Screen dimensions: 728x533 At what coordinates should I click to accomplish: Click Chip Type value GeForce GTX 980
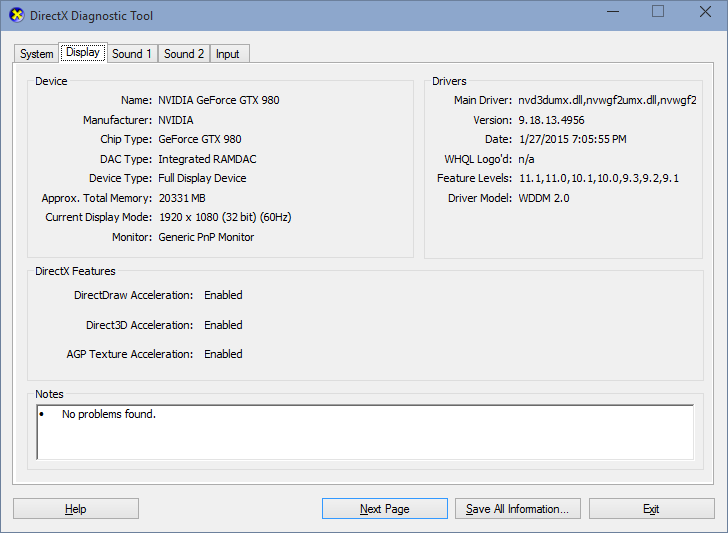click(x=200, y=139)
